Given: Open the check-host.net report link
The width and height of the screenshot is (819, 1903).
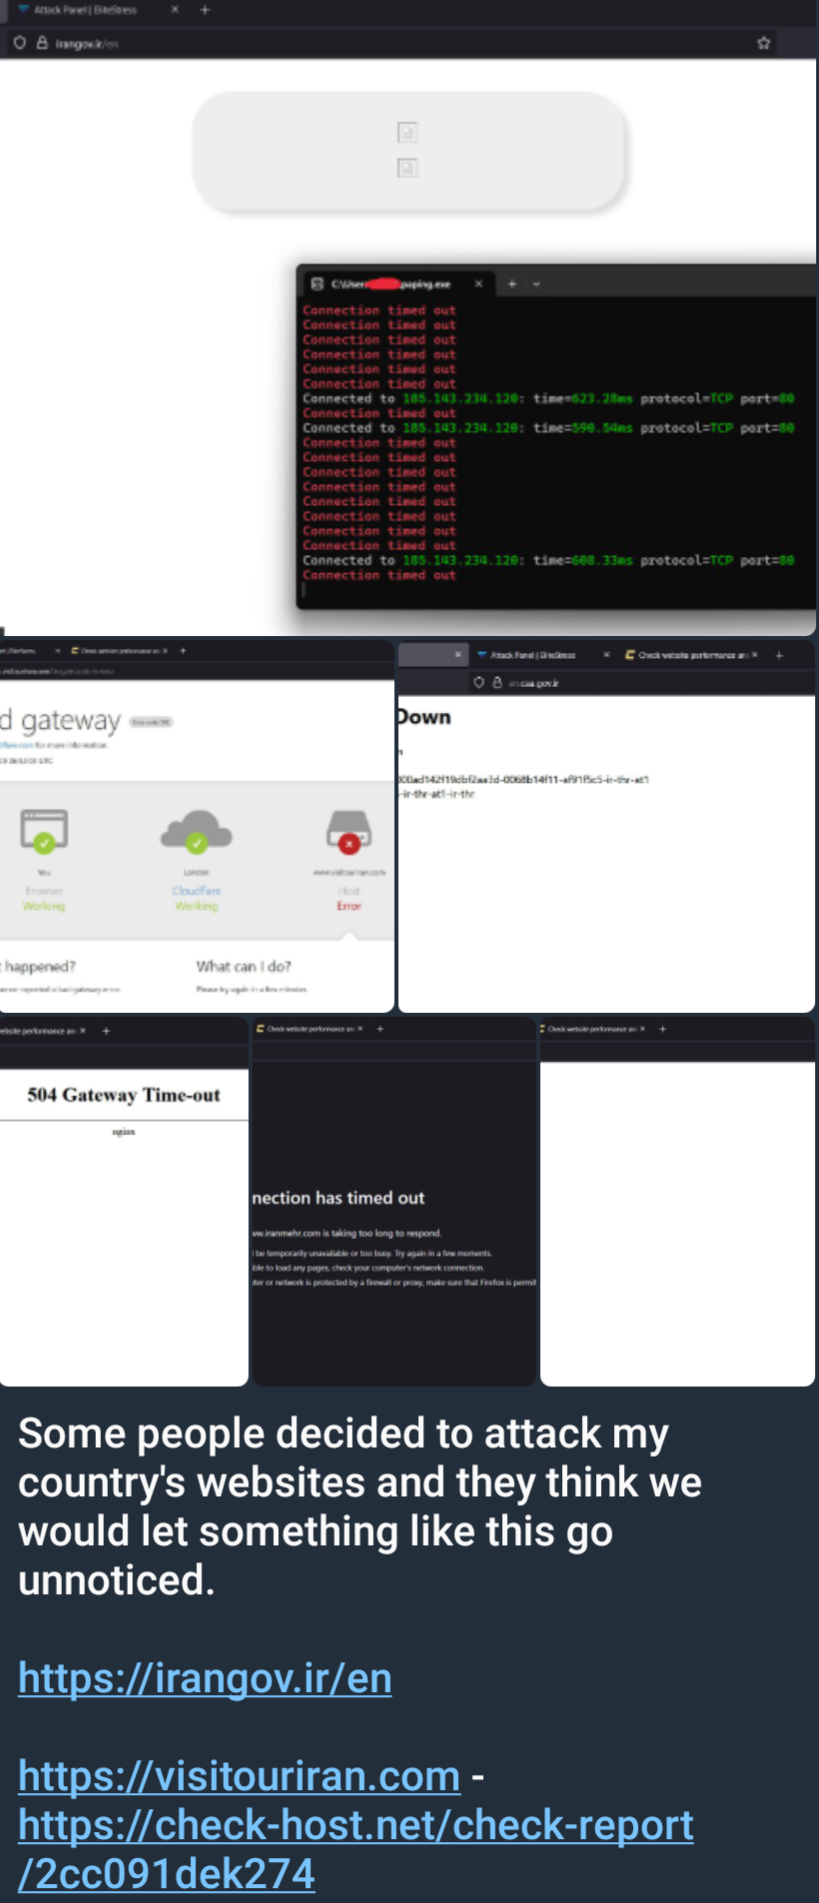Looking at the screenshot, I should (x=355, y=1849).
